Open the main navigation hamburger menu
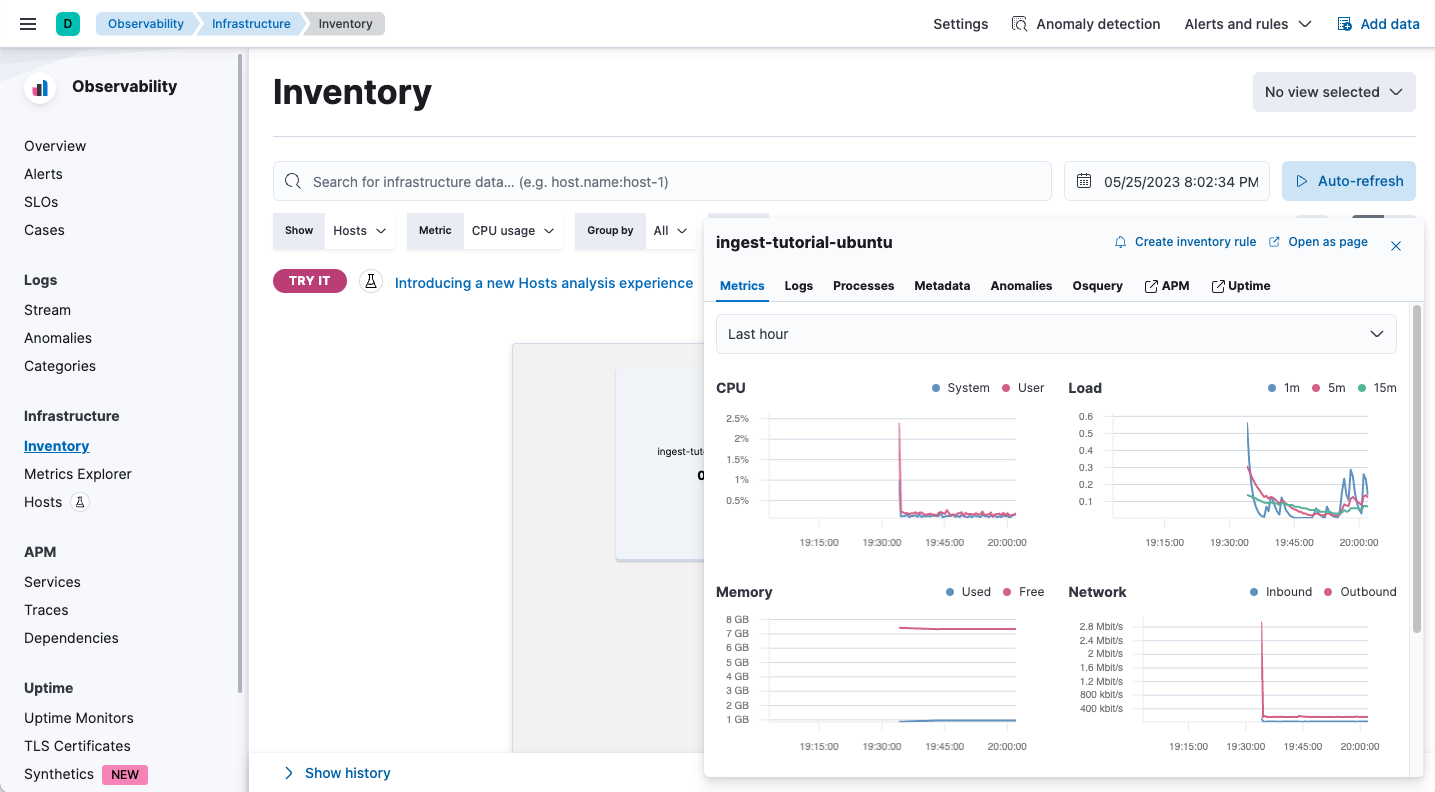 click(27, 23)
